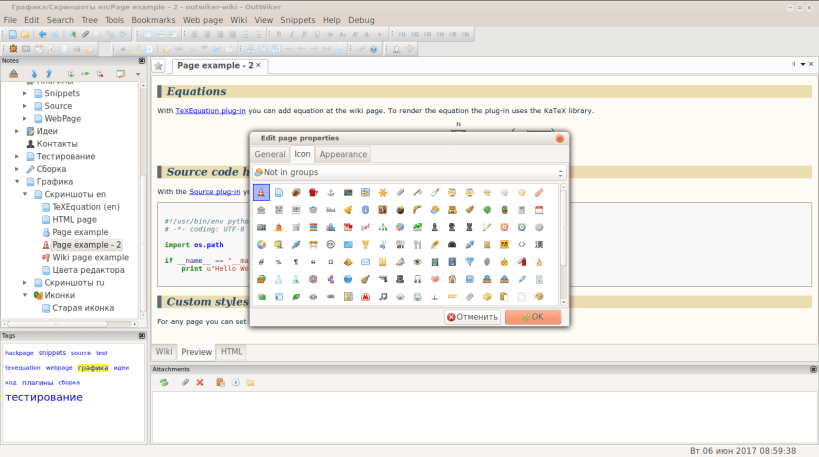
Task: Click the red X in the Attachments toolbar
Action: [200, 383]
